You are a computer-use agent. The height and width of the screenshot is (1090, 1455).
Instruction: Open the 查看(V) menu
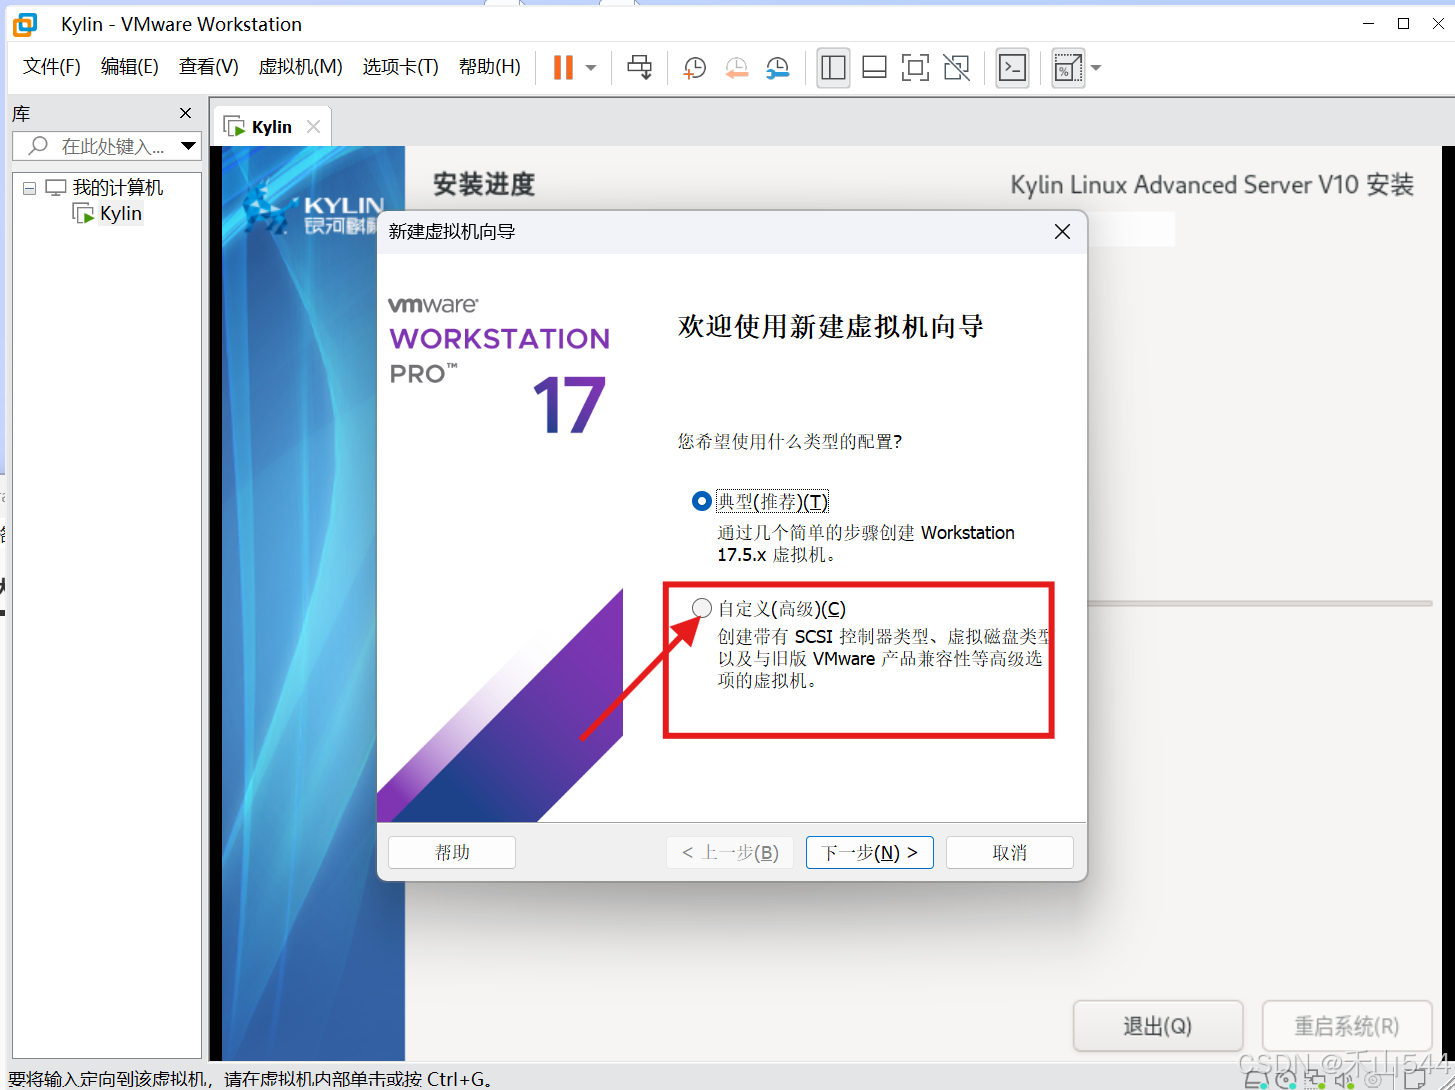(x=209, y=67)
